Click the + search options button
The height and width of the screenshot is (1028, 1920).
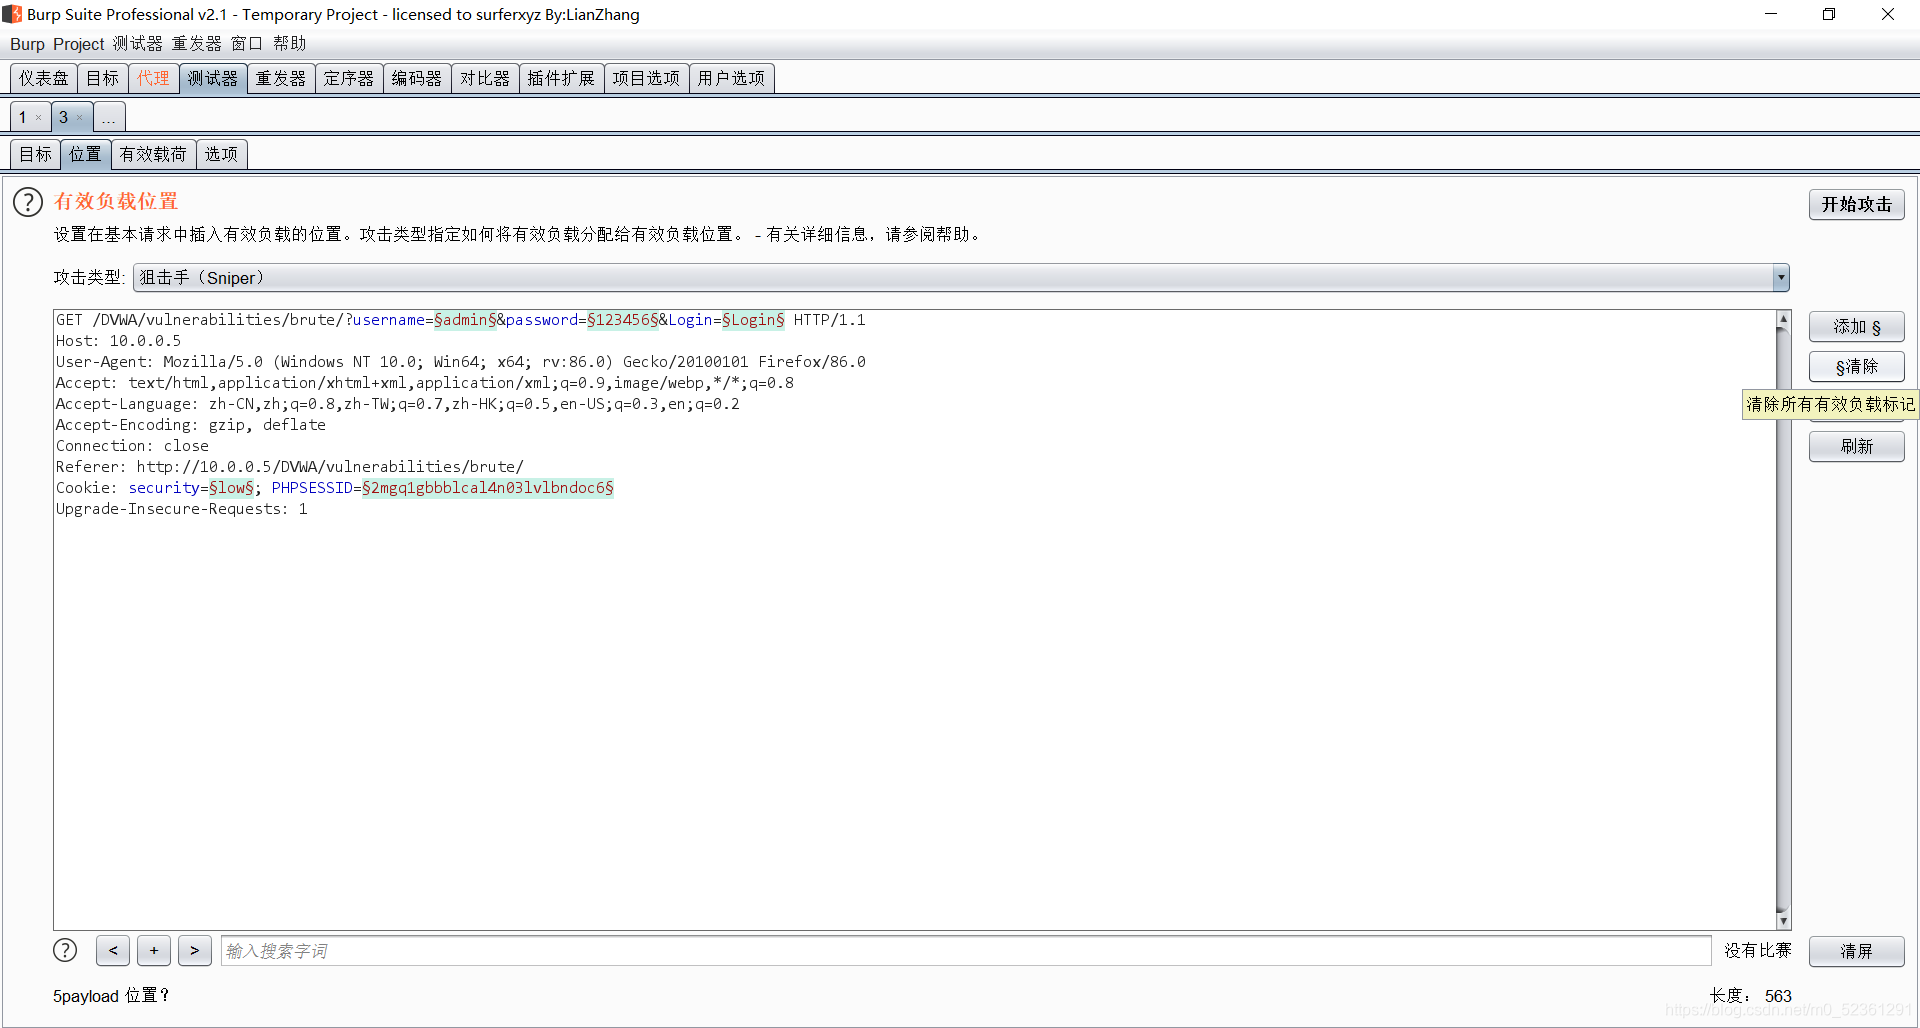tap(154, 950)
